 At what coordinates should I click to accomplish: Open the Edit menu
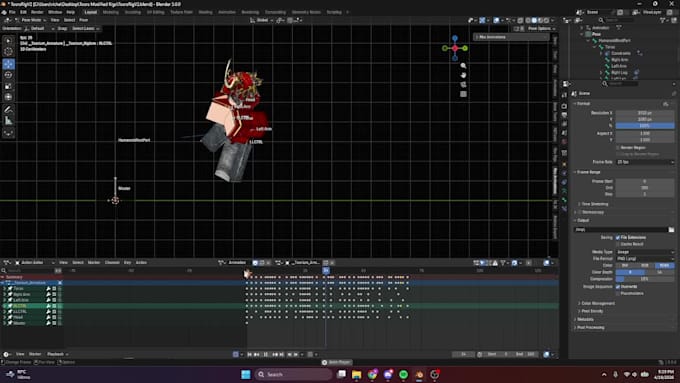pos(23,12)
